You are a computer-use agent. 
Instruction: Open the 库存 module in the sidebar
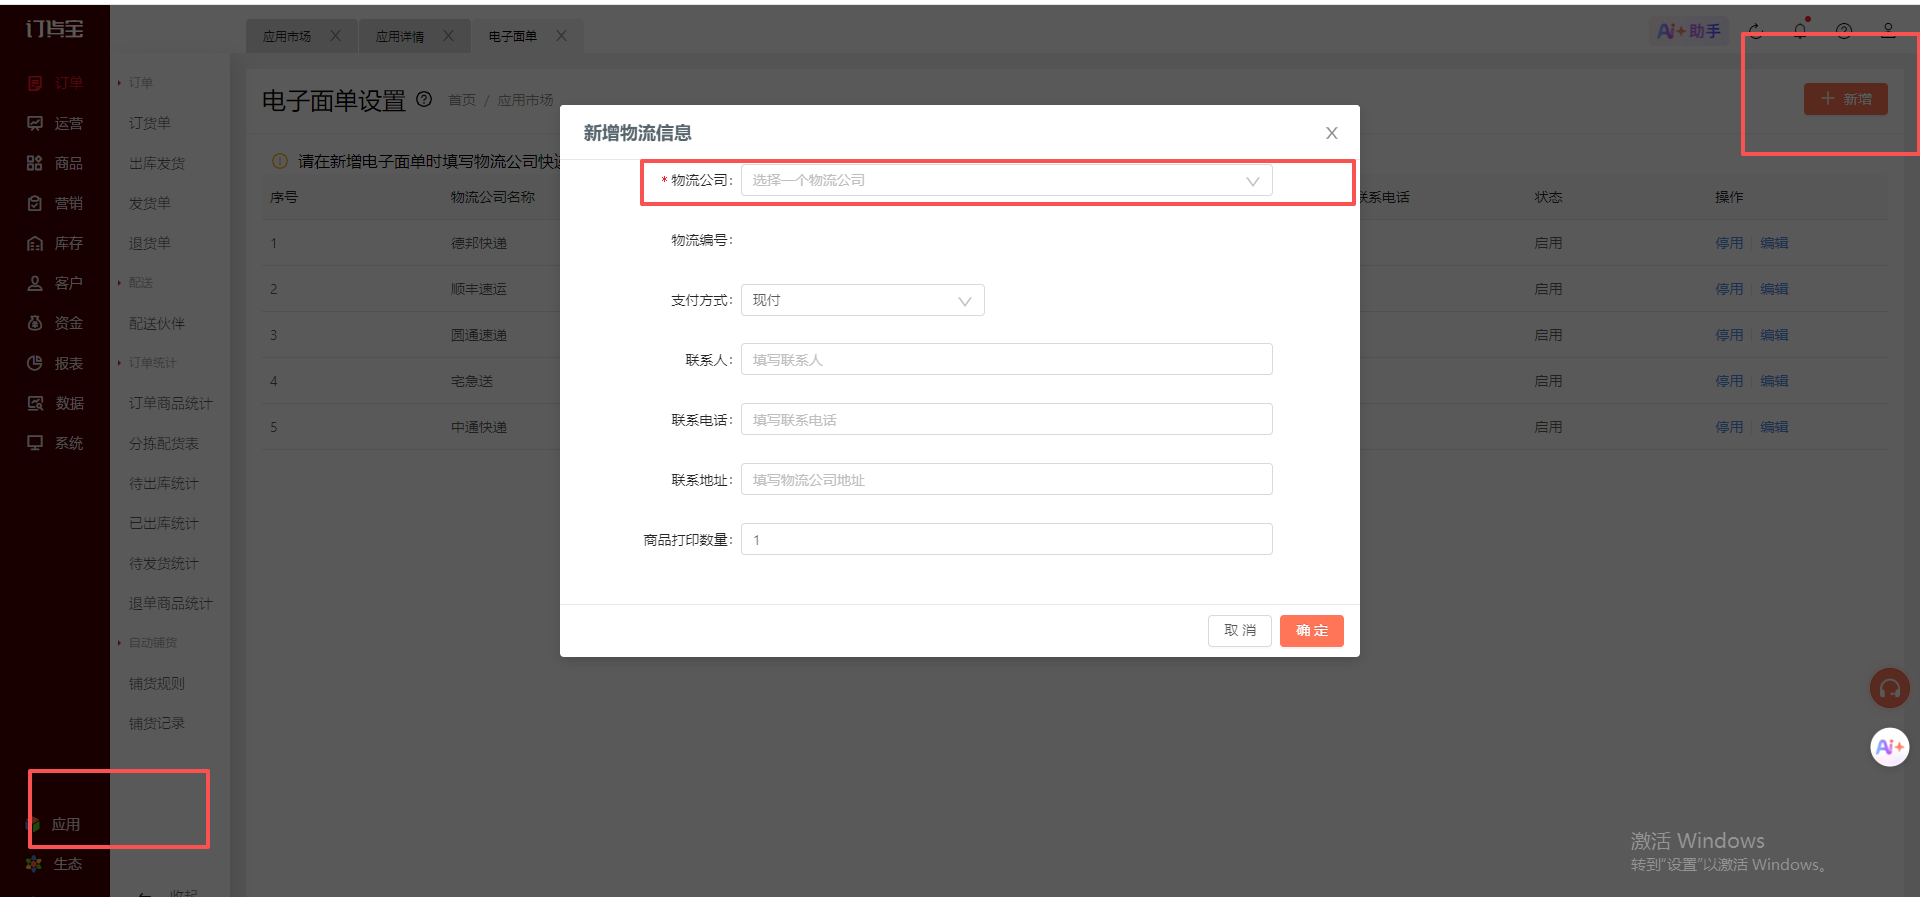click(55, 243)
